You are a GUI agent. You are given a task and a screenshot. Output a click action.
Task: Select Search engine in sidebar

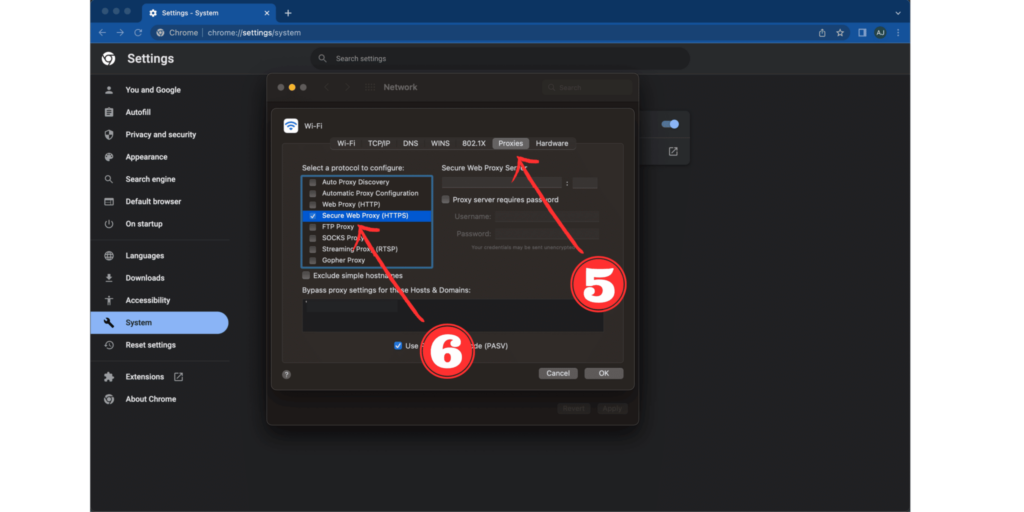click(x=150, y=179)
